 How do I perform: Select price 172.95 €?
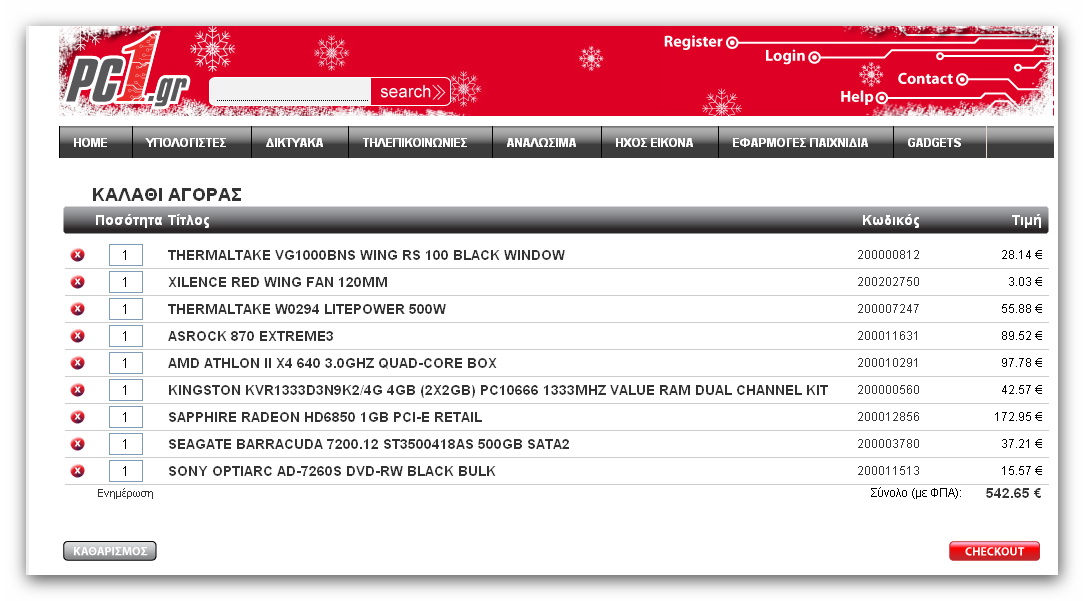pos(1018,417)
